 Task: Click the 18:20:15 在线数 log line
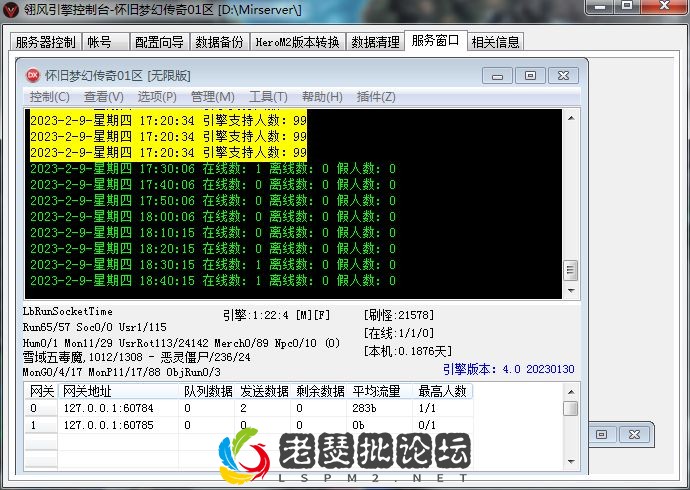(x=213, y=249)
